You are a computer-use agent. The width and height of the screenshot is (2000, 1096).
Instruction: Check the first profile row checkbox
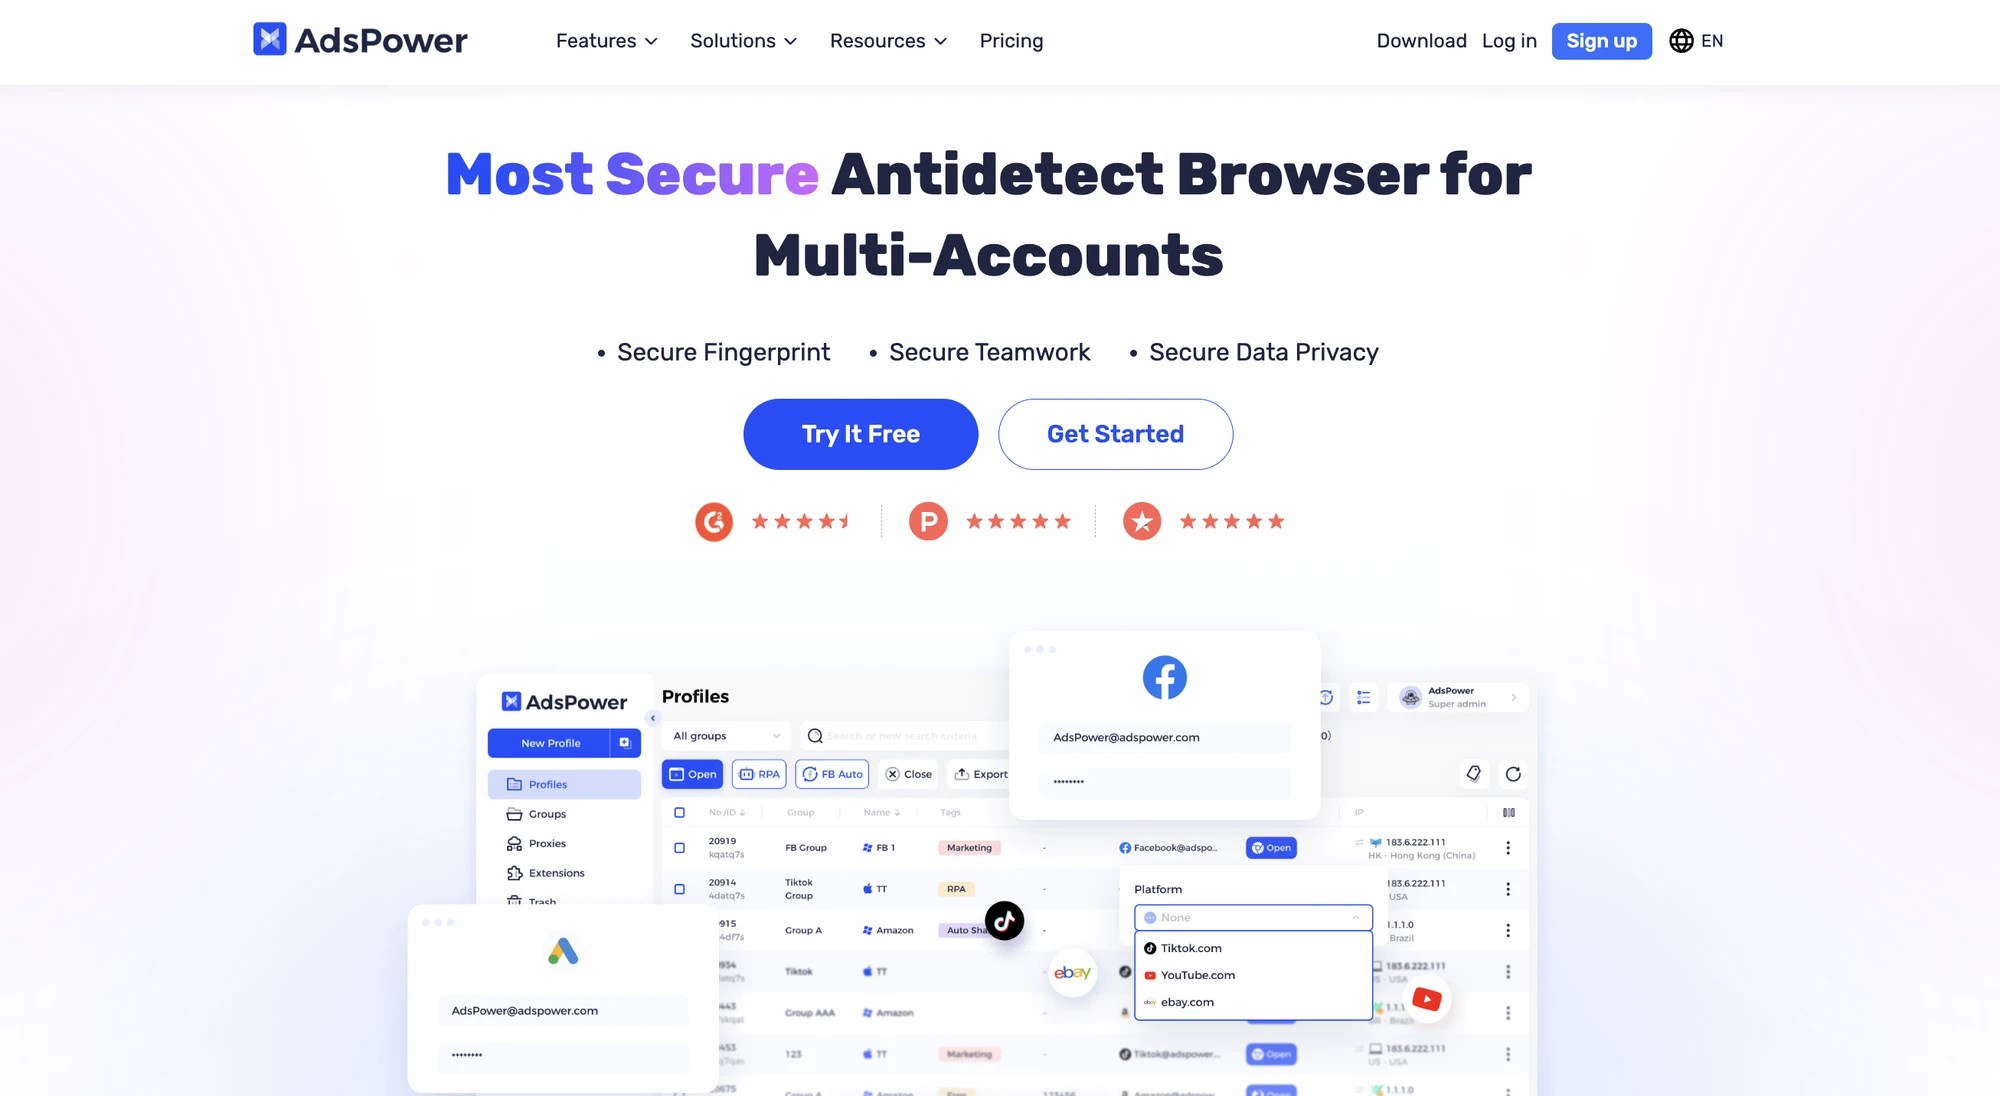680,848
